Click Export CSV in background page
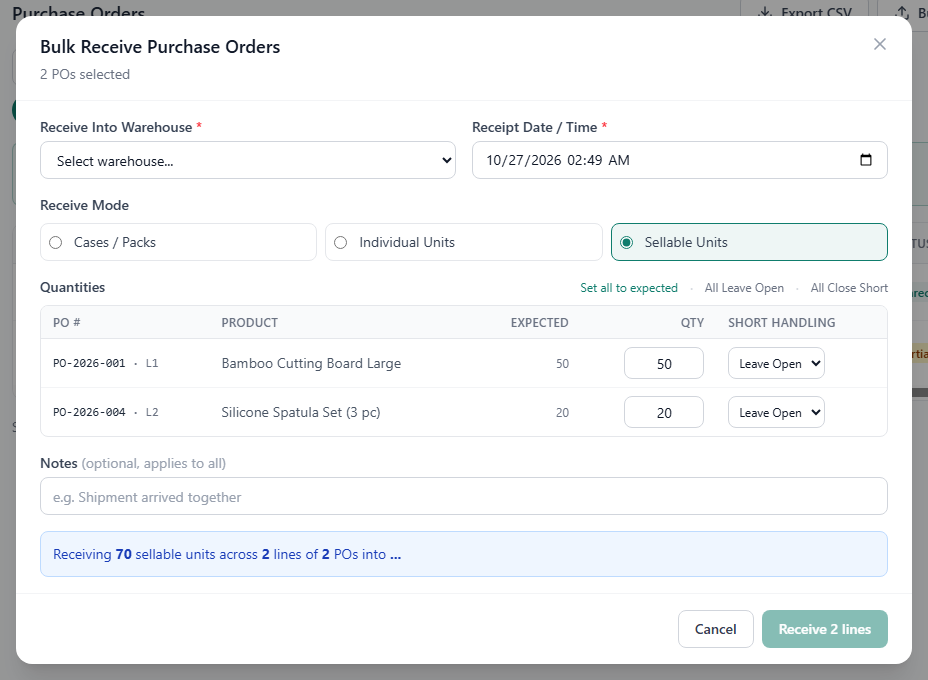Image resolution: width=928 pixels, height=680 pixels. pos(804,10)
